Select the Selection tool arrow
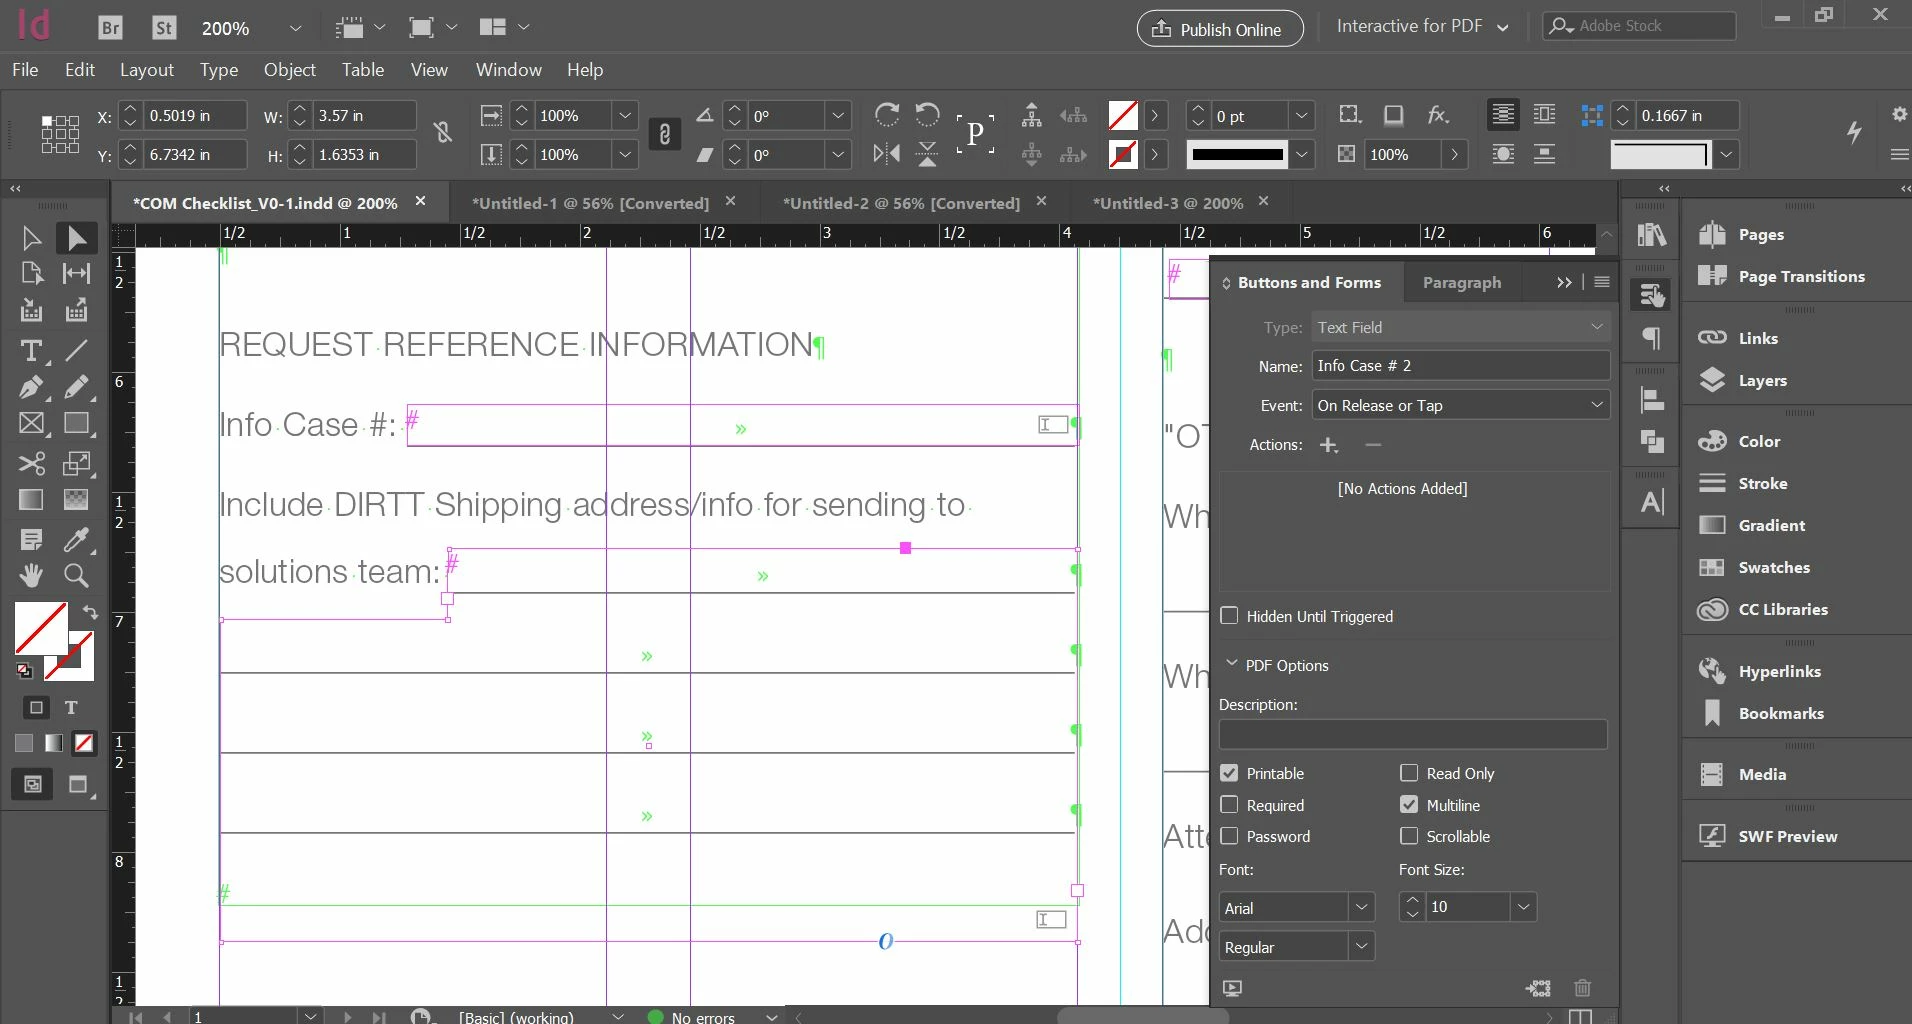1912x1024 pixels. 31,238
